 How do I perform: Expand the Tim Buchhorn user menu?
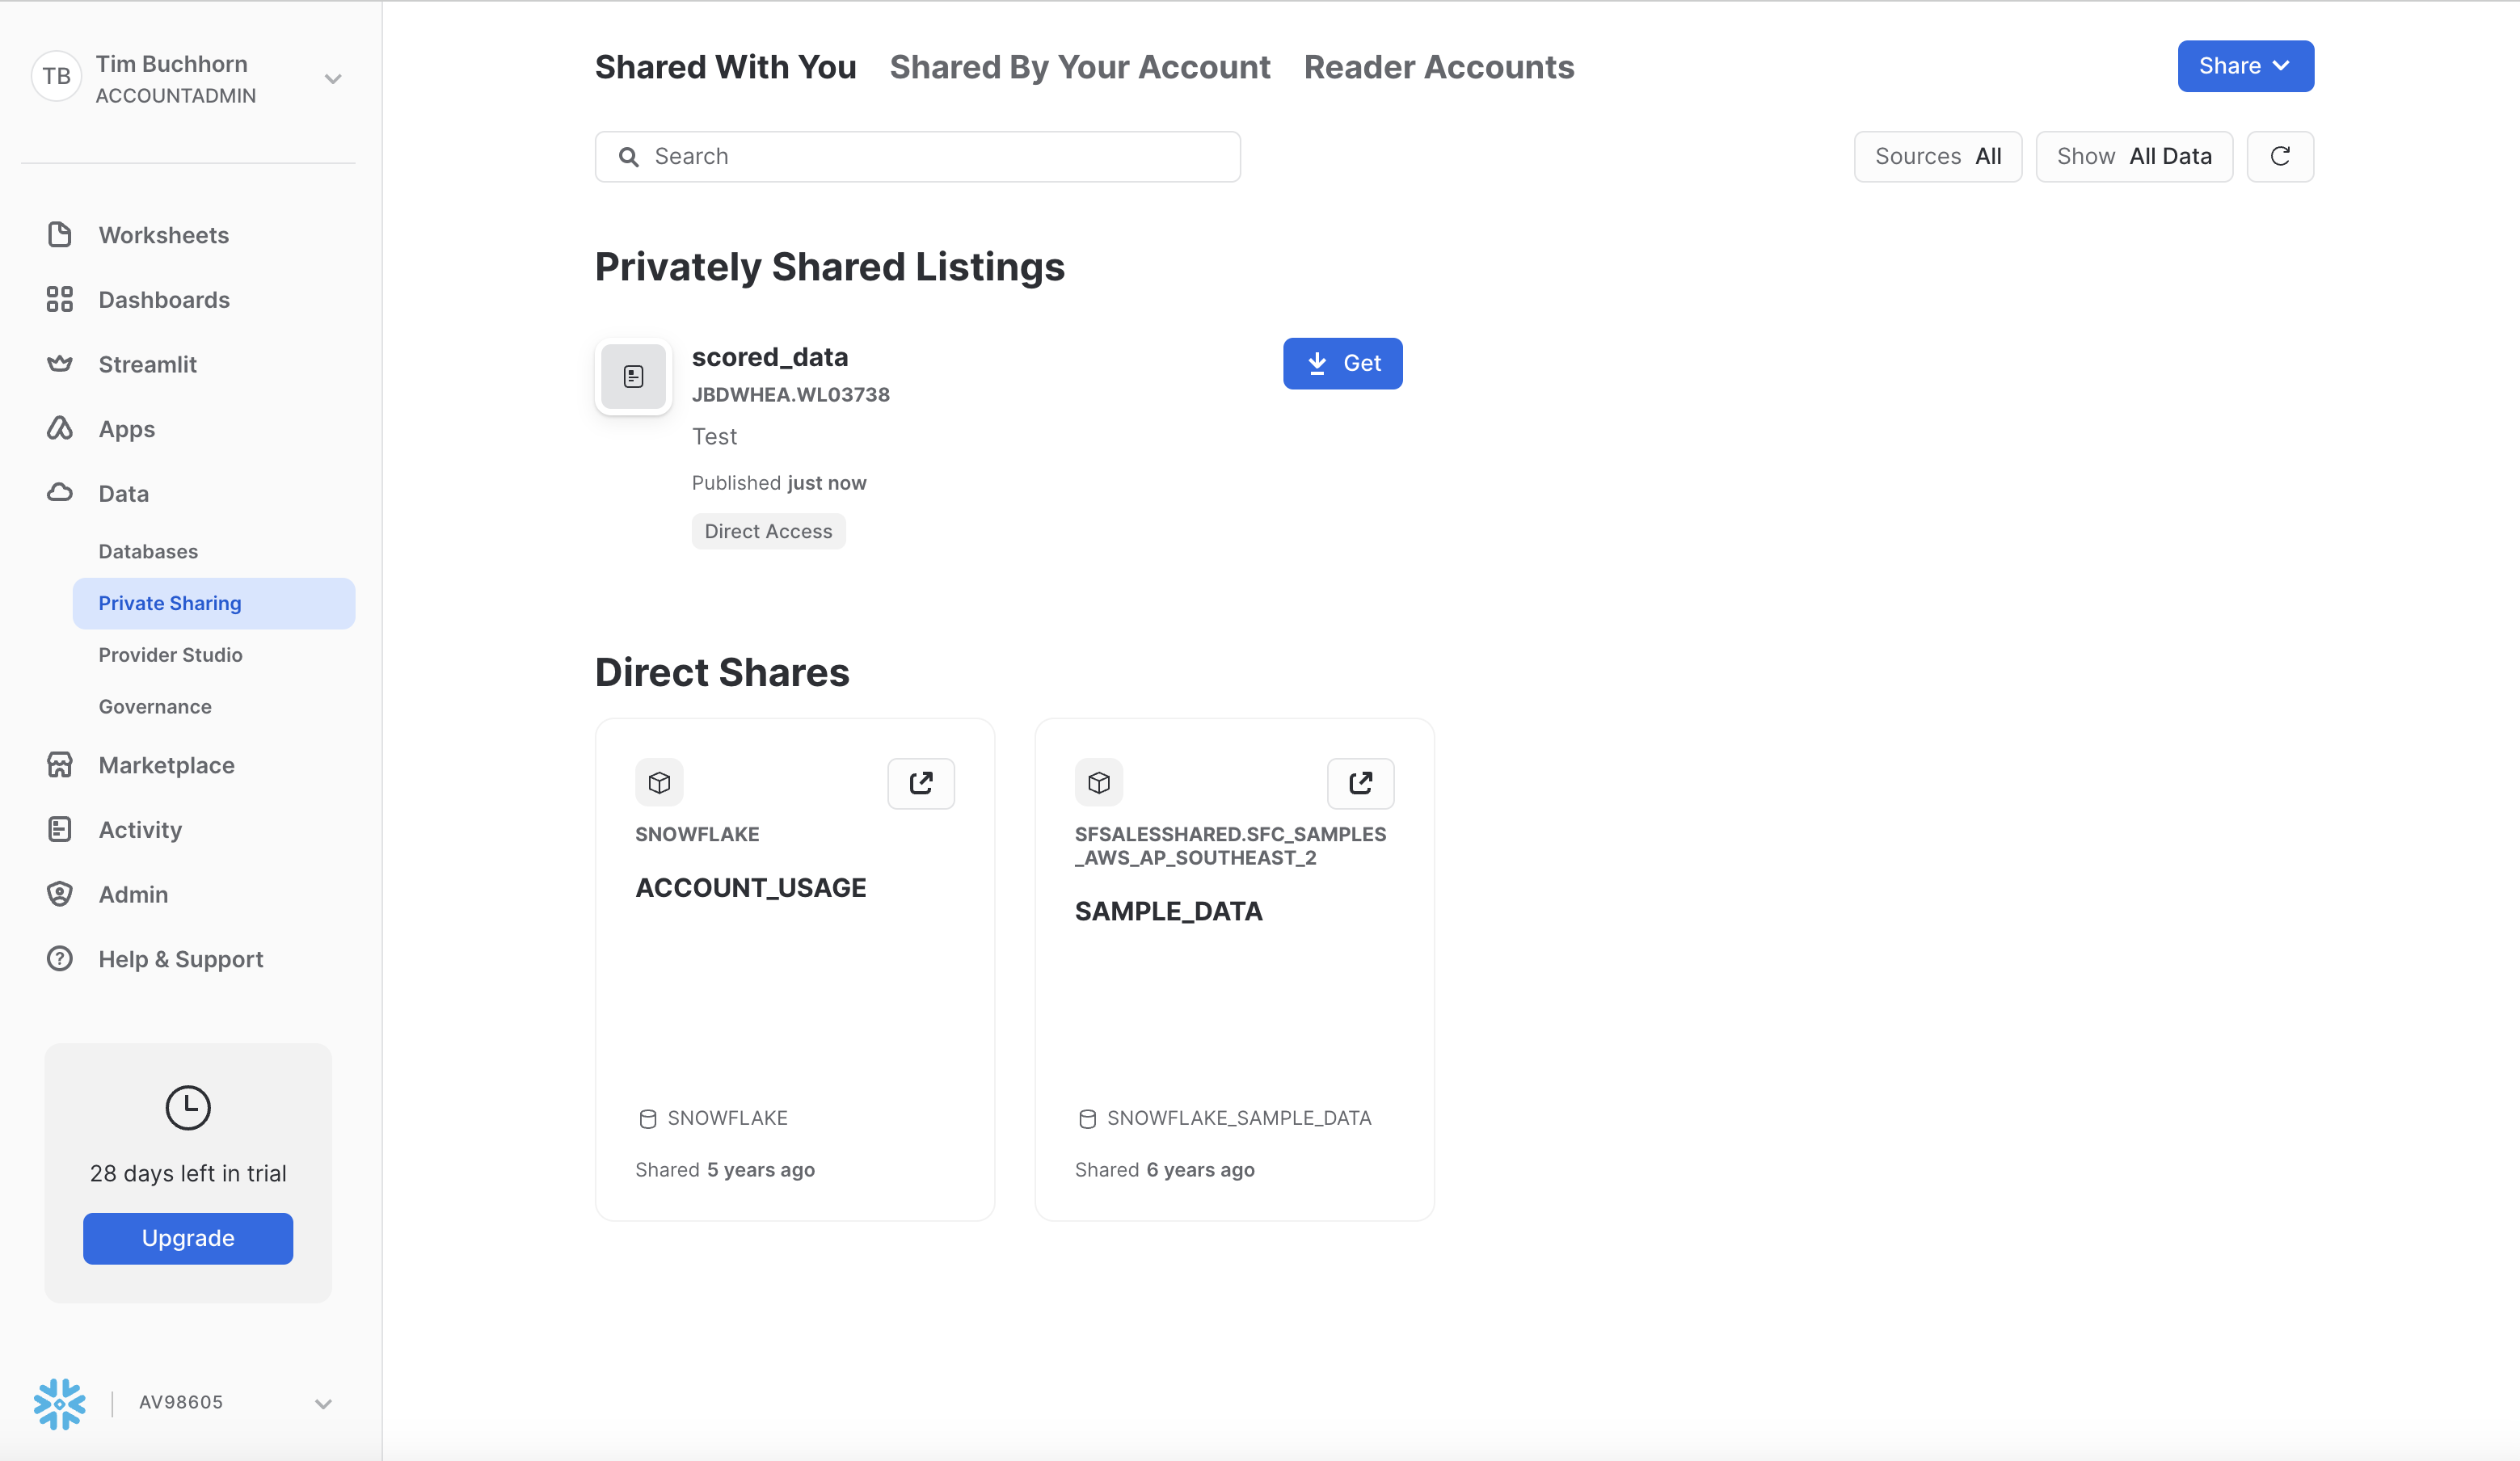click(333, 79)
